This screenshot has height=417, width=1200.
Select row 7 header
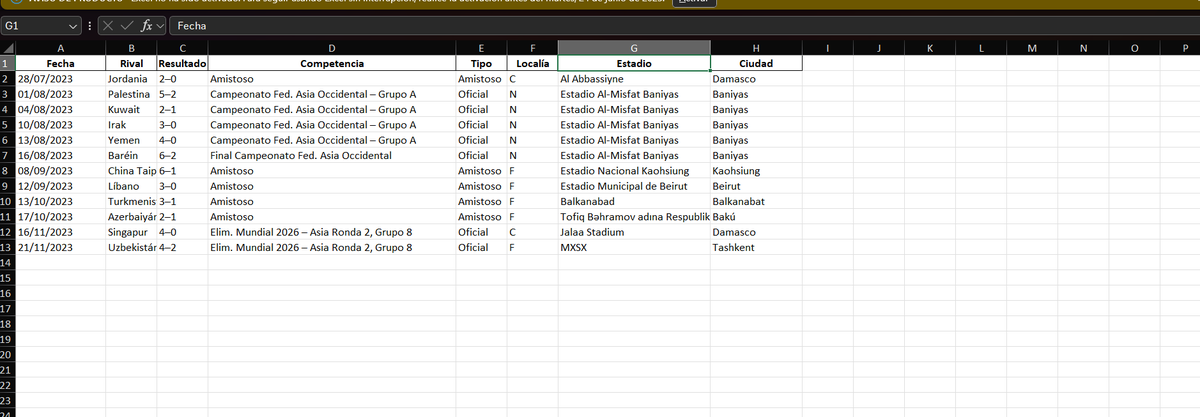coord(7,155)
